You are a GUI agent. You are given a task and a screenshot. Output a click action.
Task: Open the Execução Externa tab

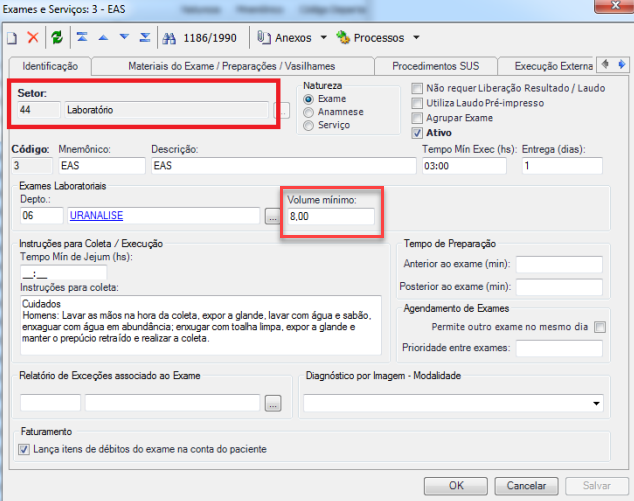(x=547, y=66)
